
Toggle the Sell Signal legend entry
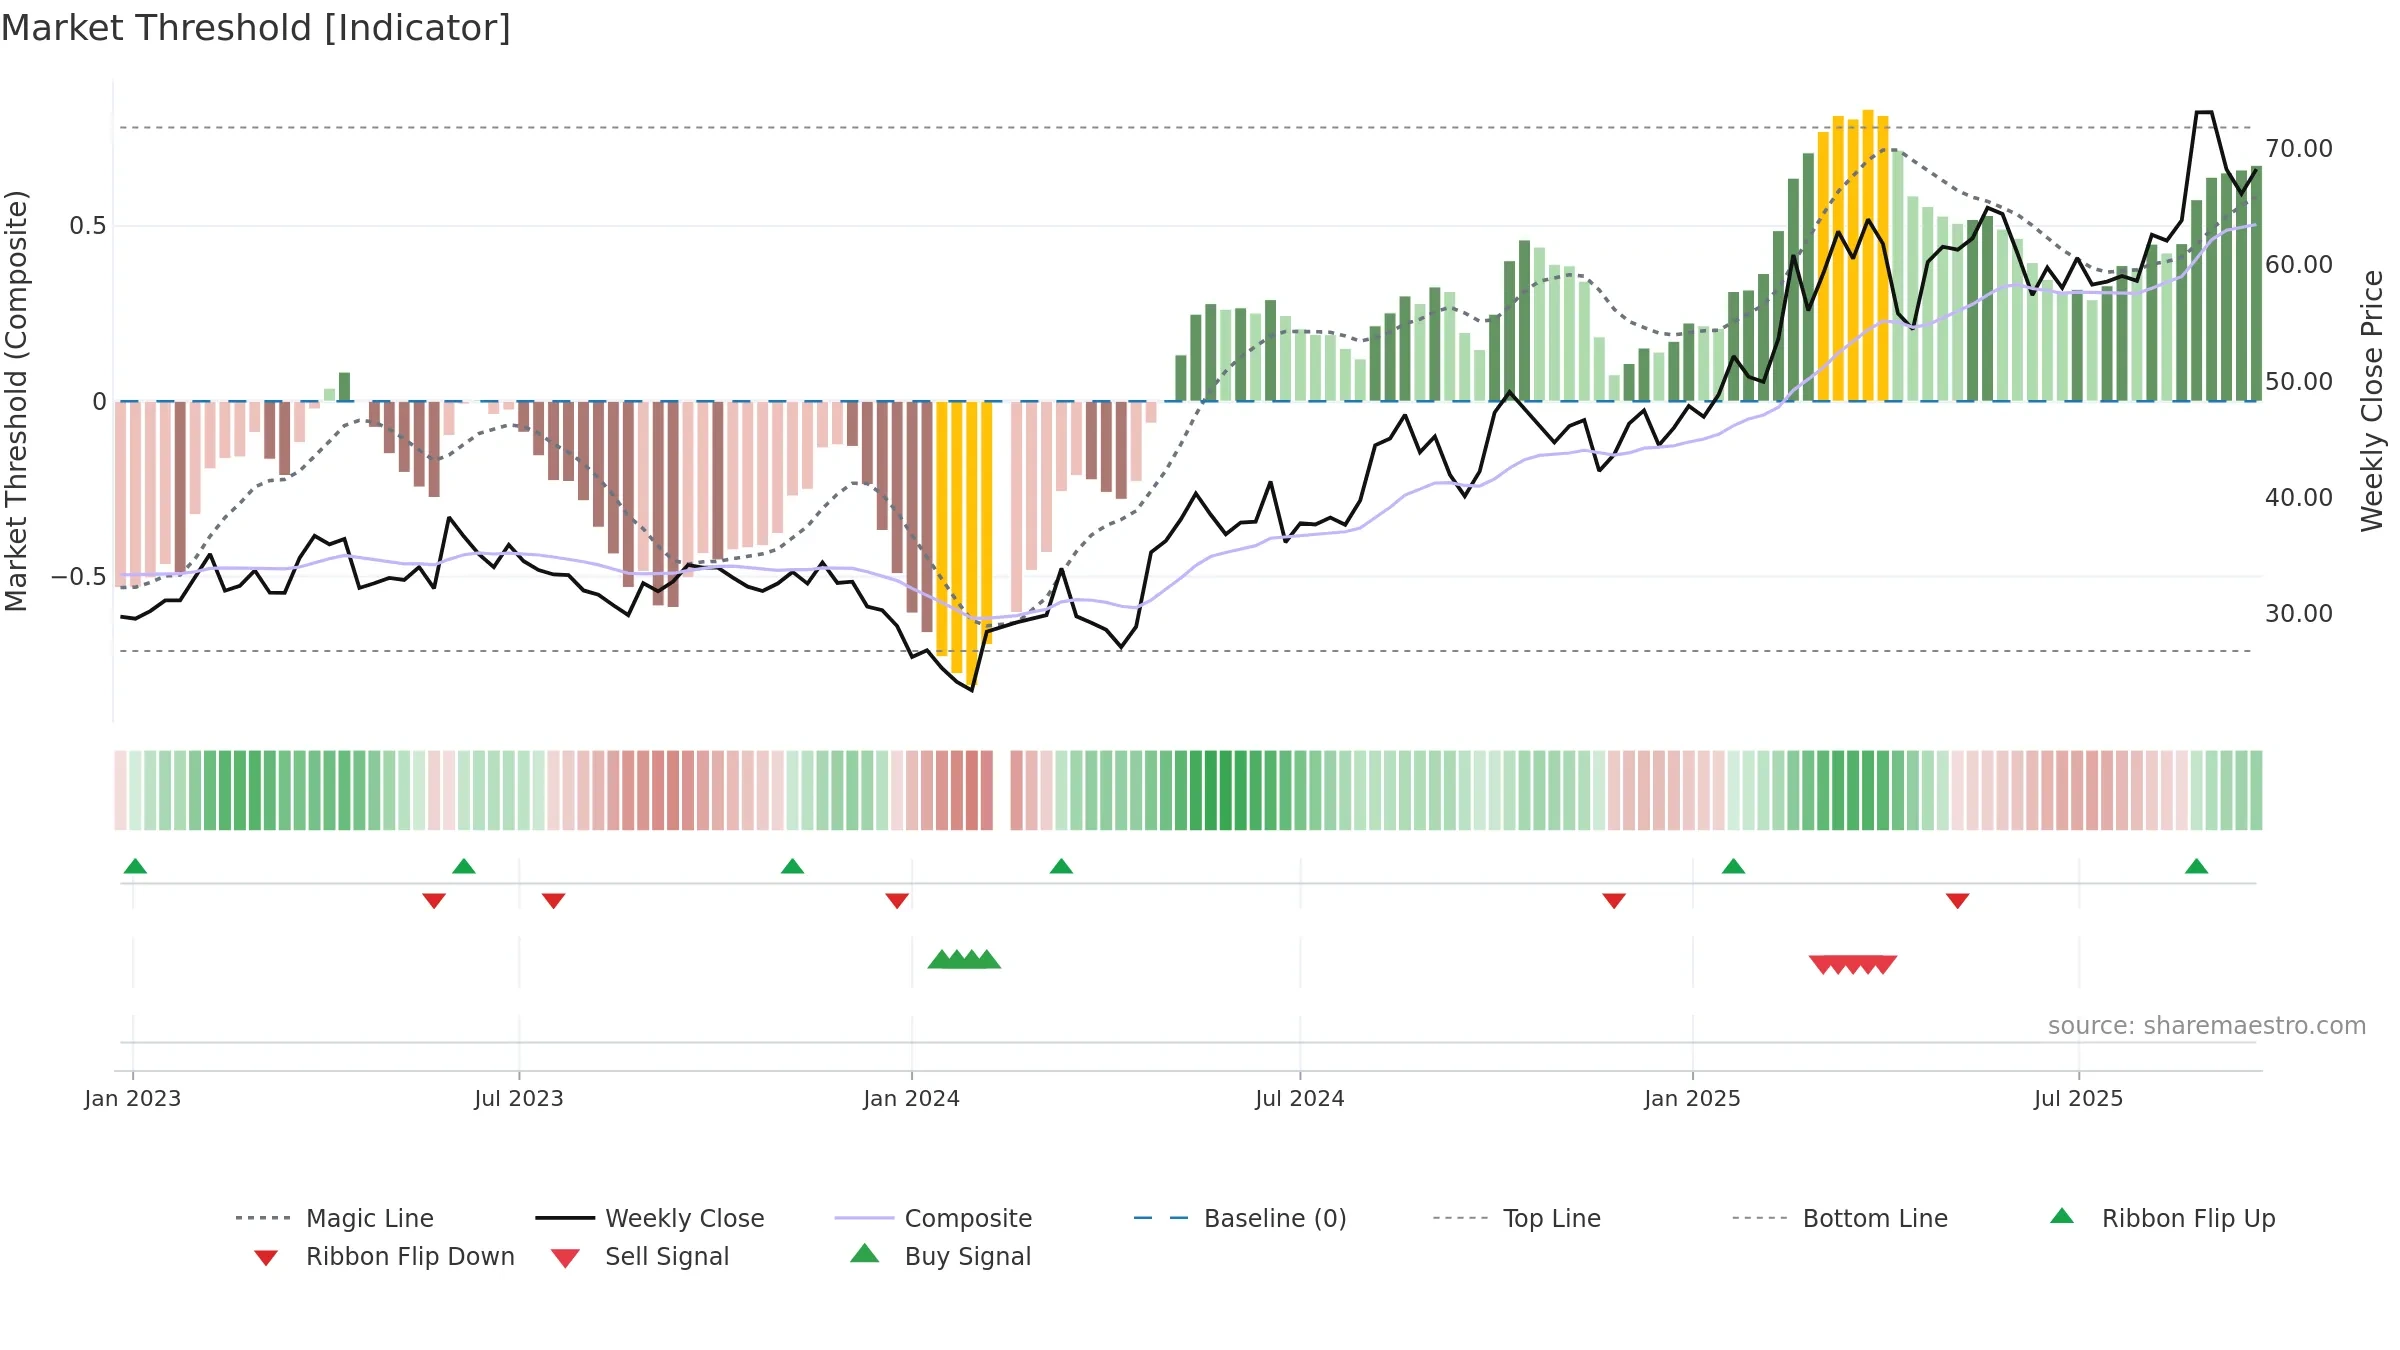[x=640, y=1256]
